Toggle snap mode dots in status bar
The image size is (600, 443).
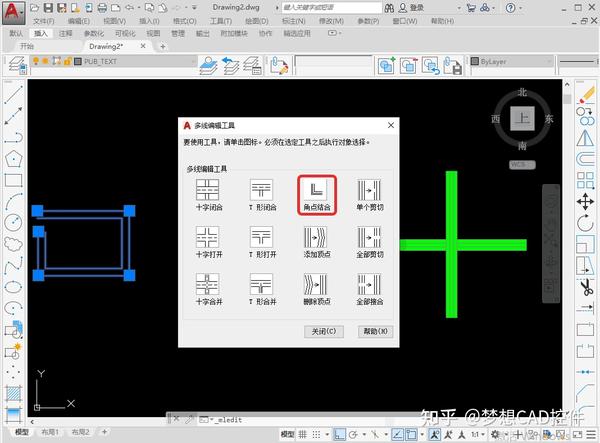click(x=316, y=434)
